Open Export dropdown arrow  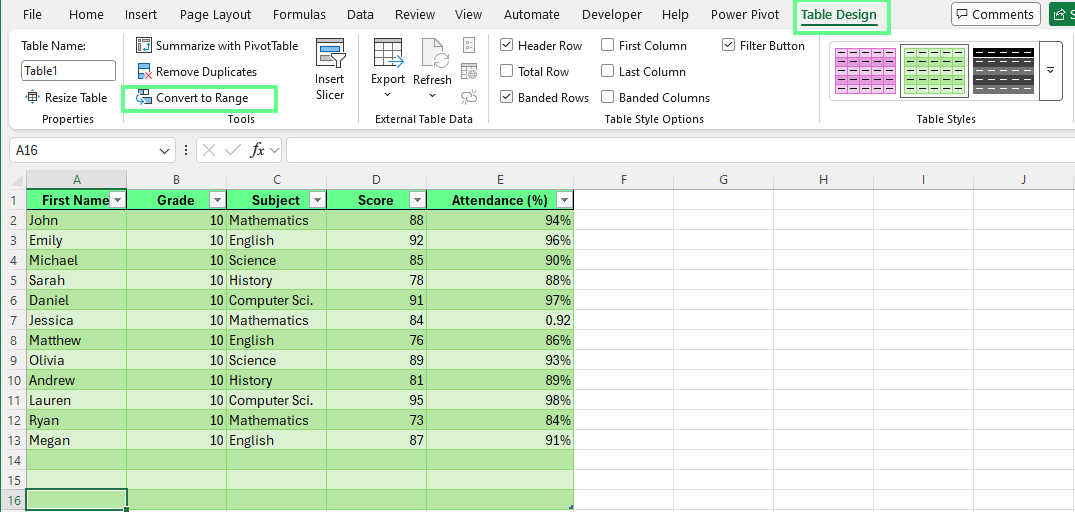click(388, 95)
